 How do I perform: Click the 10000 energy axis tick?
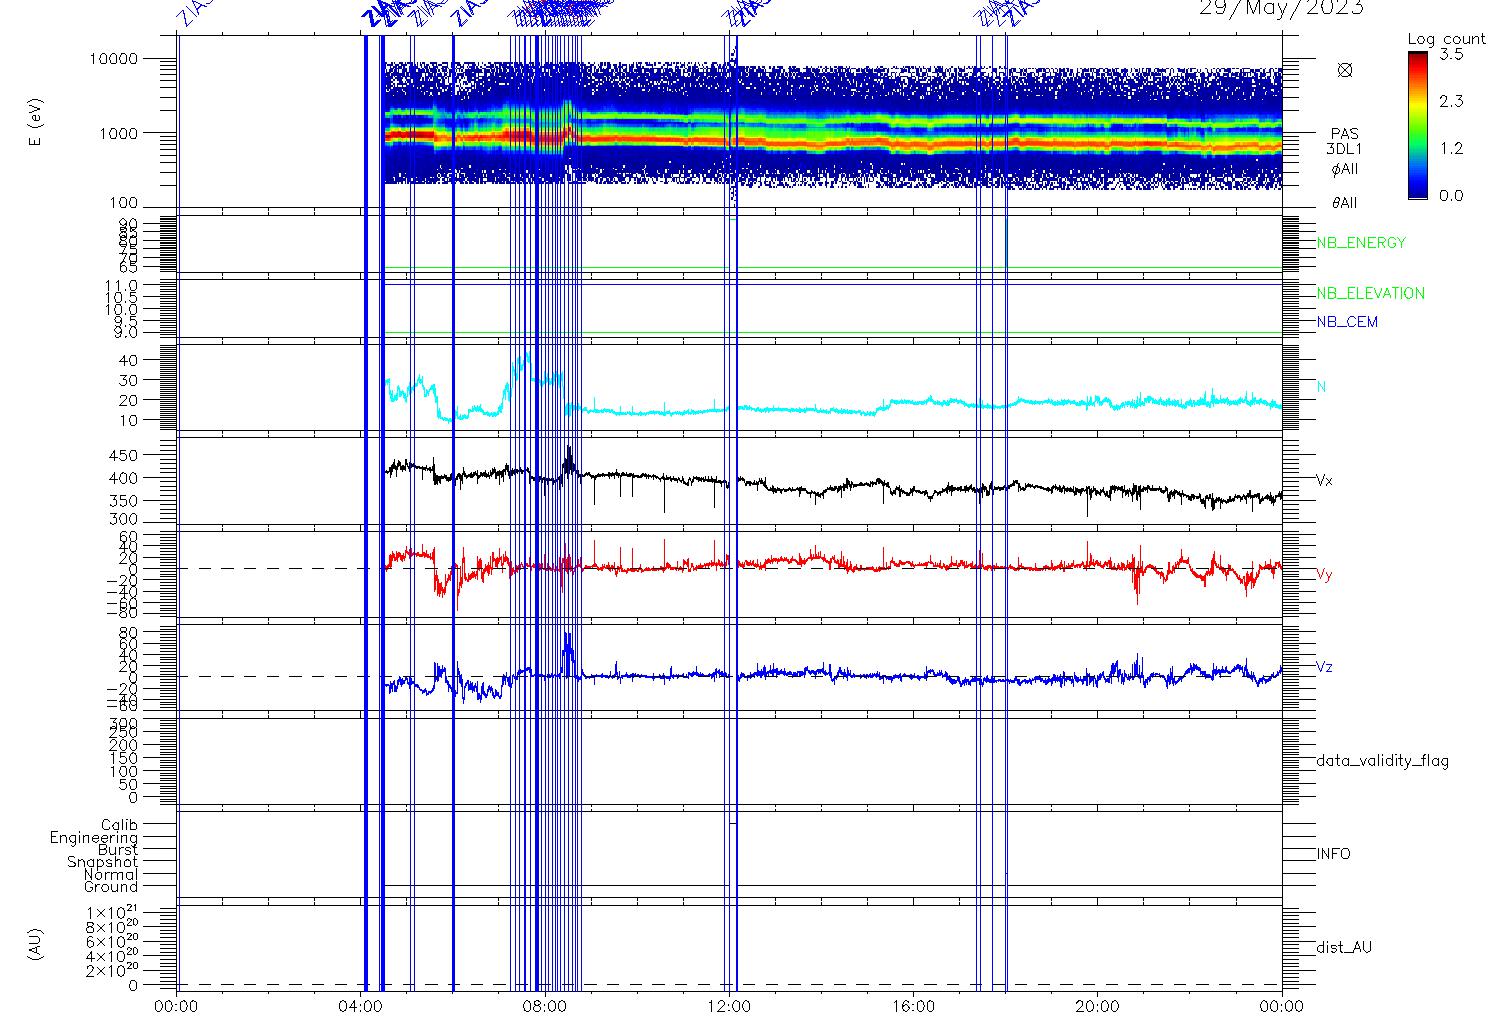115,59
